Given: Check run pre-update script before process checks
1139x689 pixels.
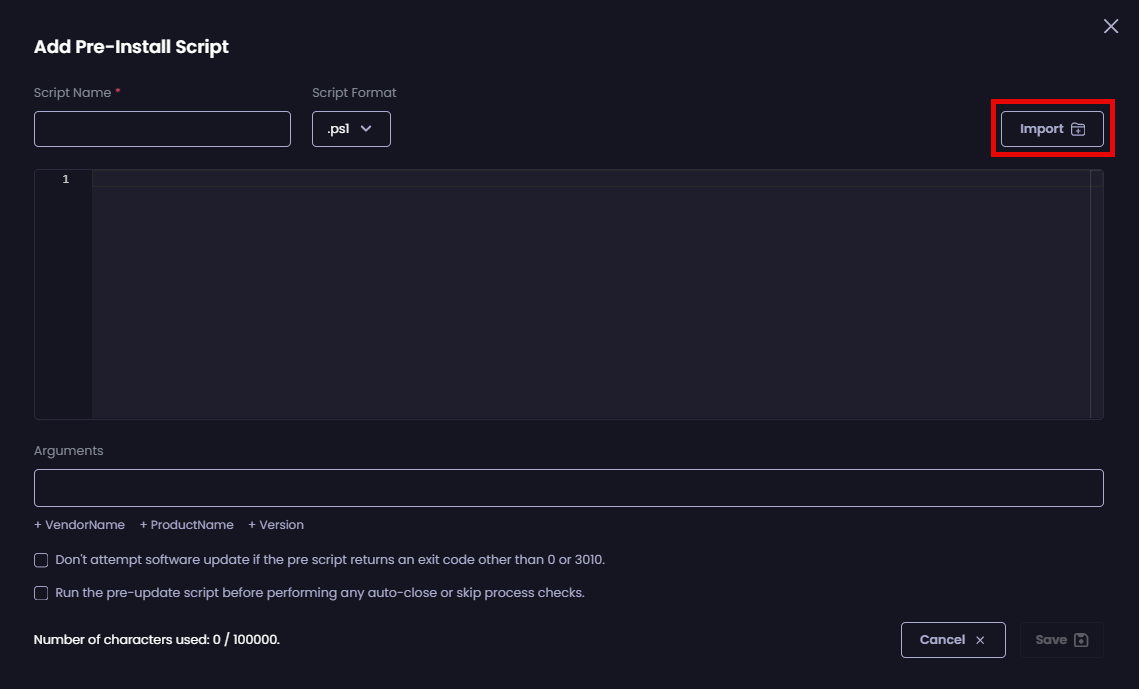Looking at the screenshot, I should click(x=41, y=593).
